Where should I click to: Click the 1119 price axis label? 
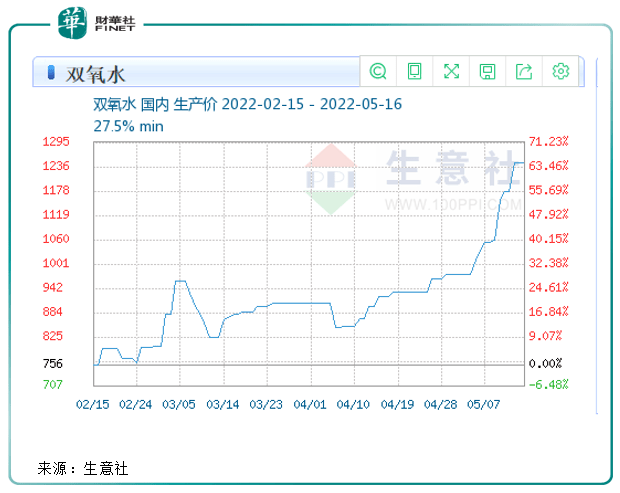tap(56, 215)
